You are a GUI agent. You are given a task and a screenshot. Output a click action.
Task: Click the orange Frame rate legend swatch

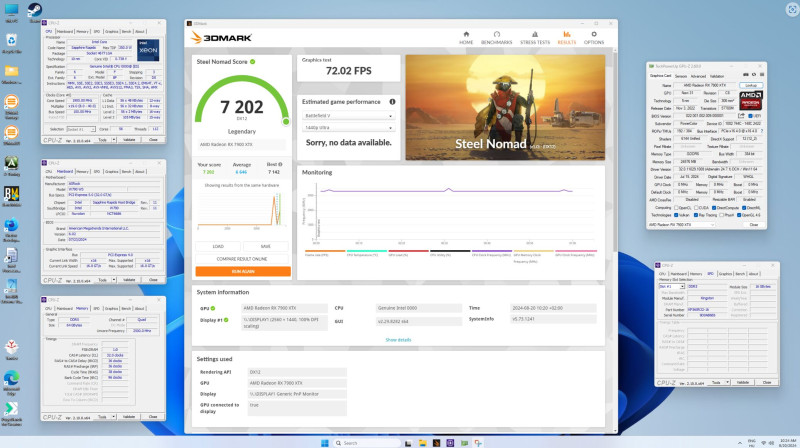click(x=325, y=251)
